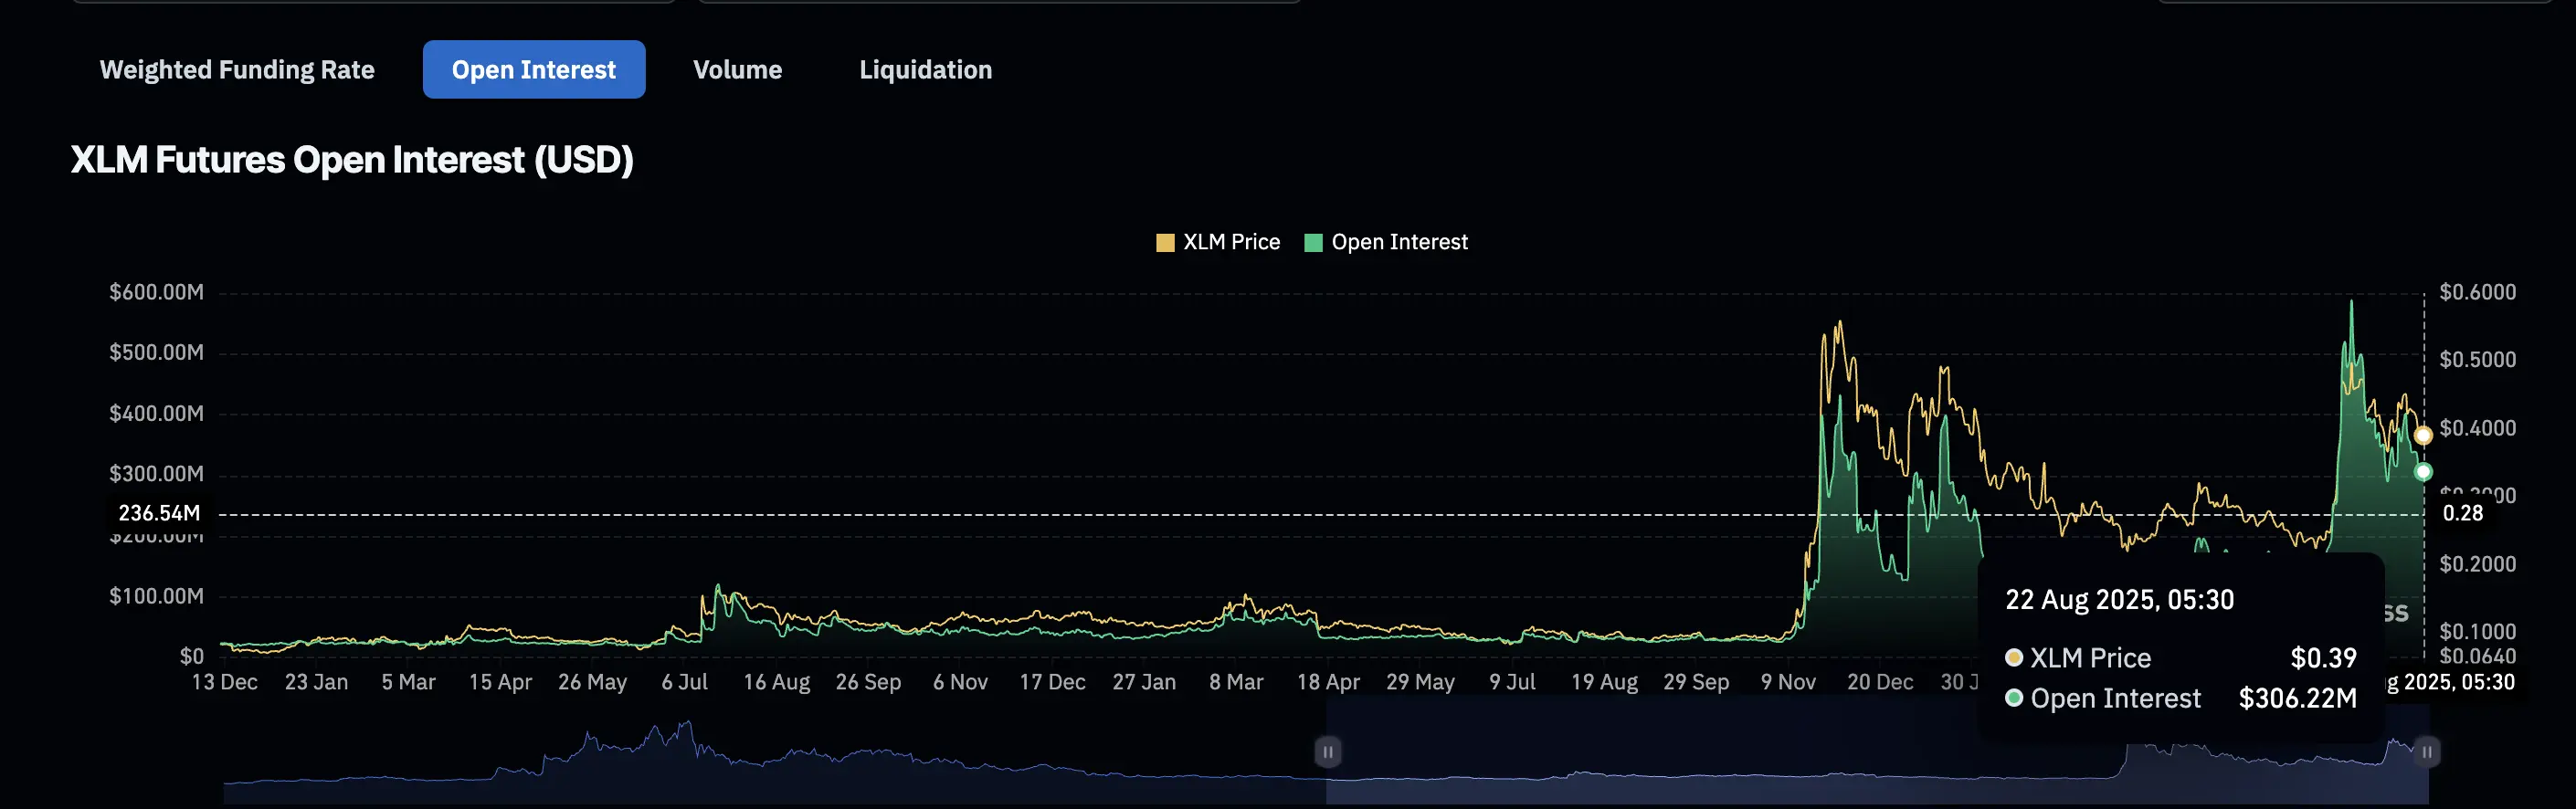Click the green Open Interest legend swatch
Viewport: 2576px width, 809px height.
coord(1313,243)
